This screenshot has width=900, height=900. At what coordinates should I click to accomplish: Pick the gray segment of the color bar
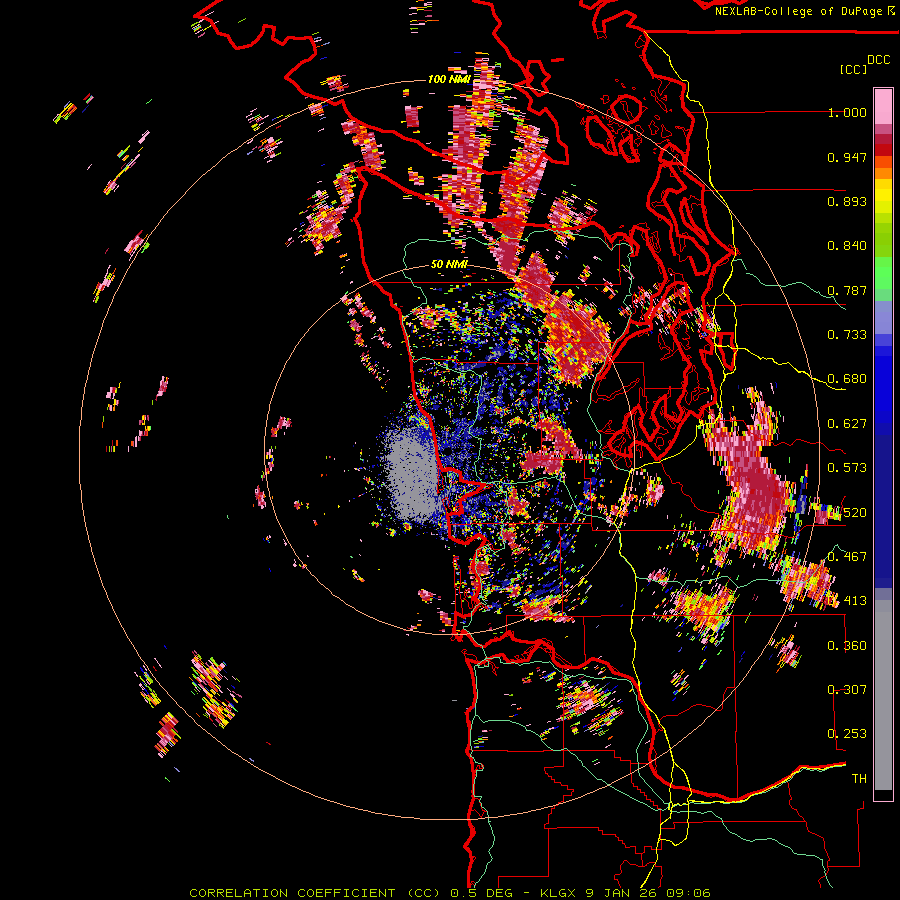coord(883,690)
